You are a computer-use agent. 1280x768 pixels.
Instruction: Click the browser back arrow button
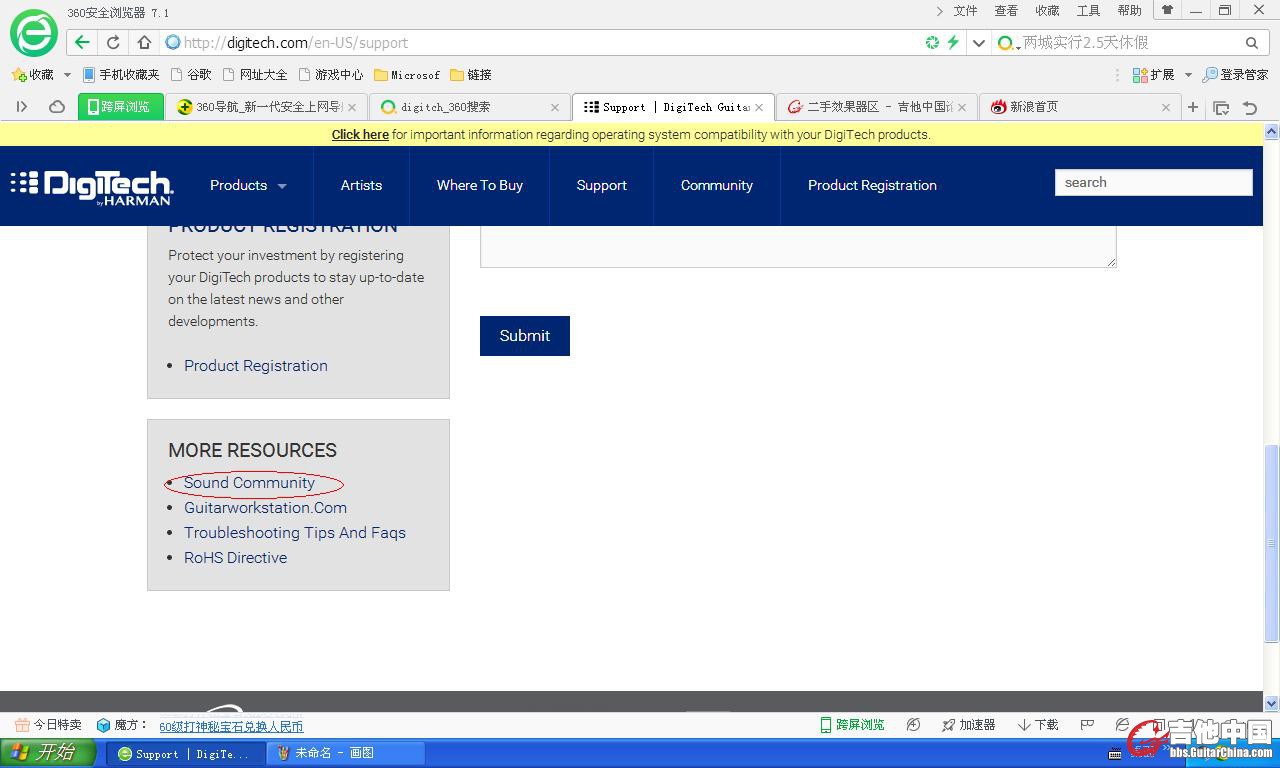(82, 42)
